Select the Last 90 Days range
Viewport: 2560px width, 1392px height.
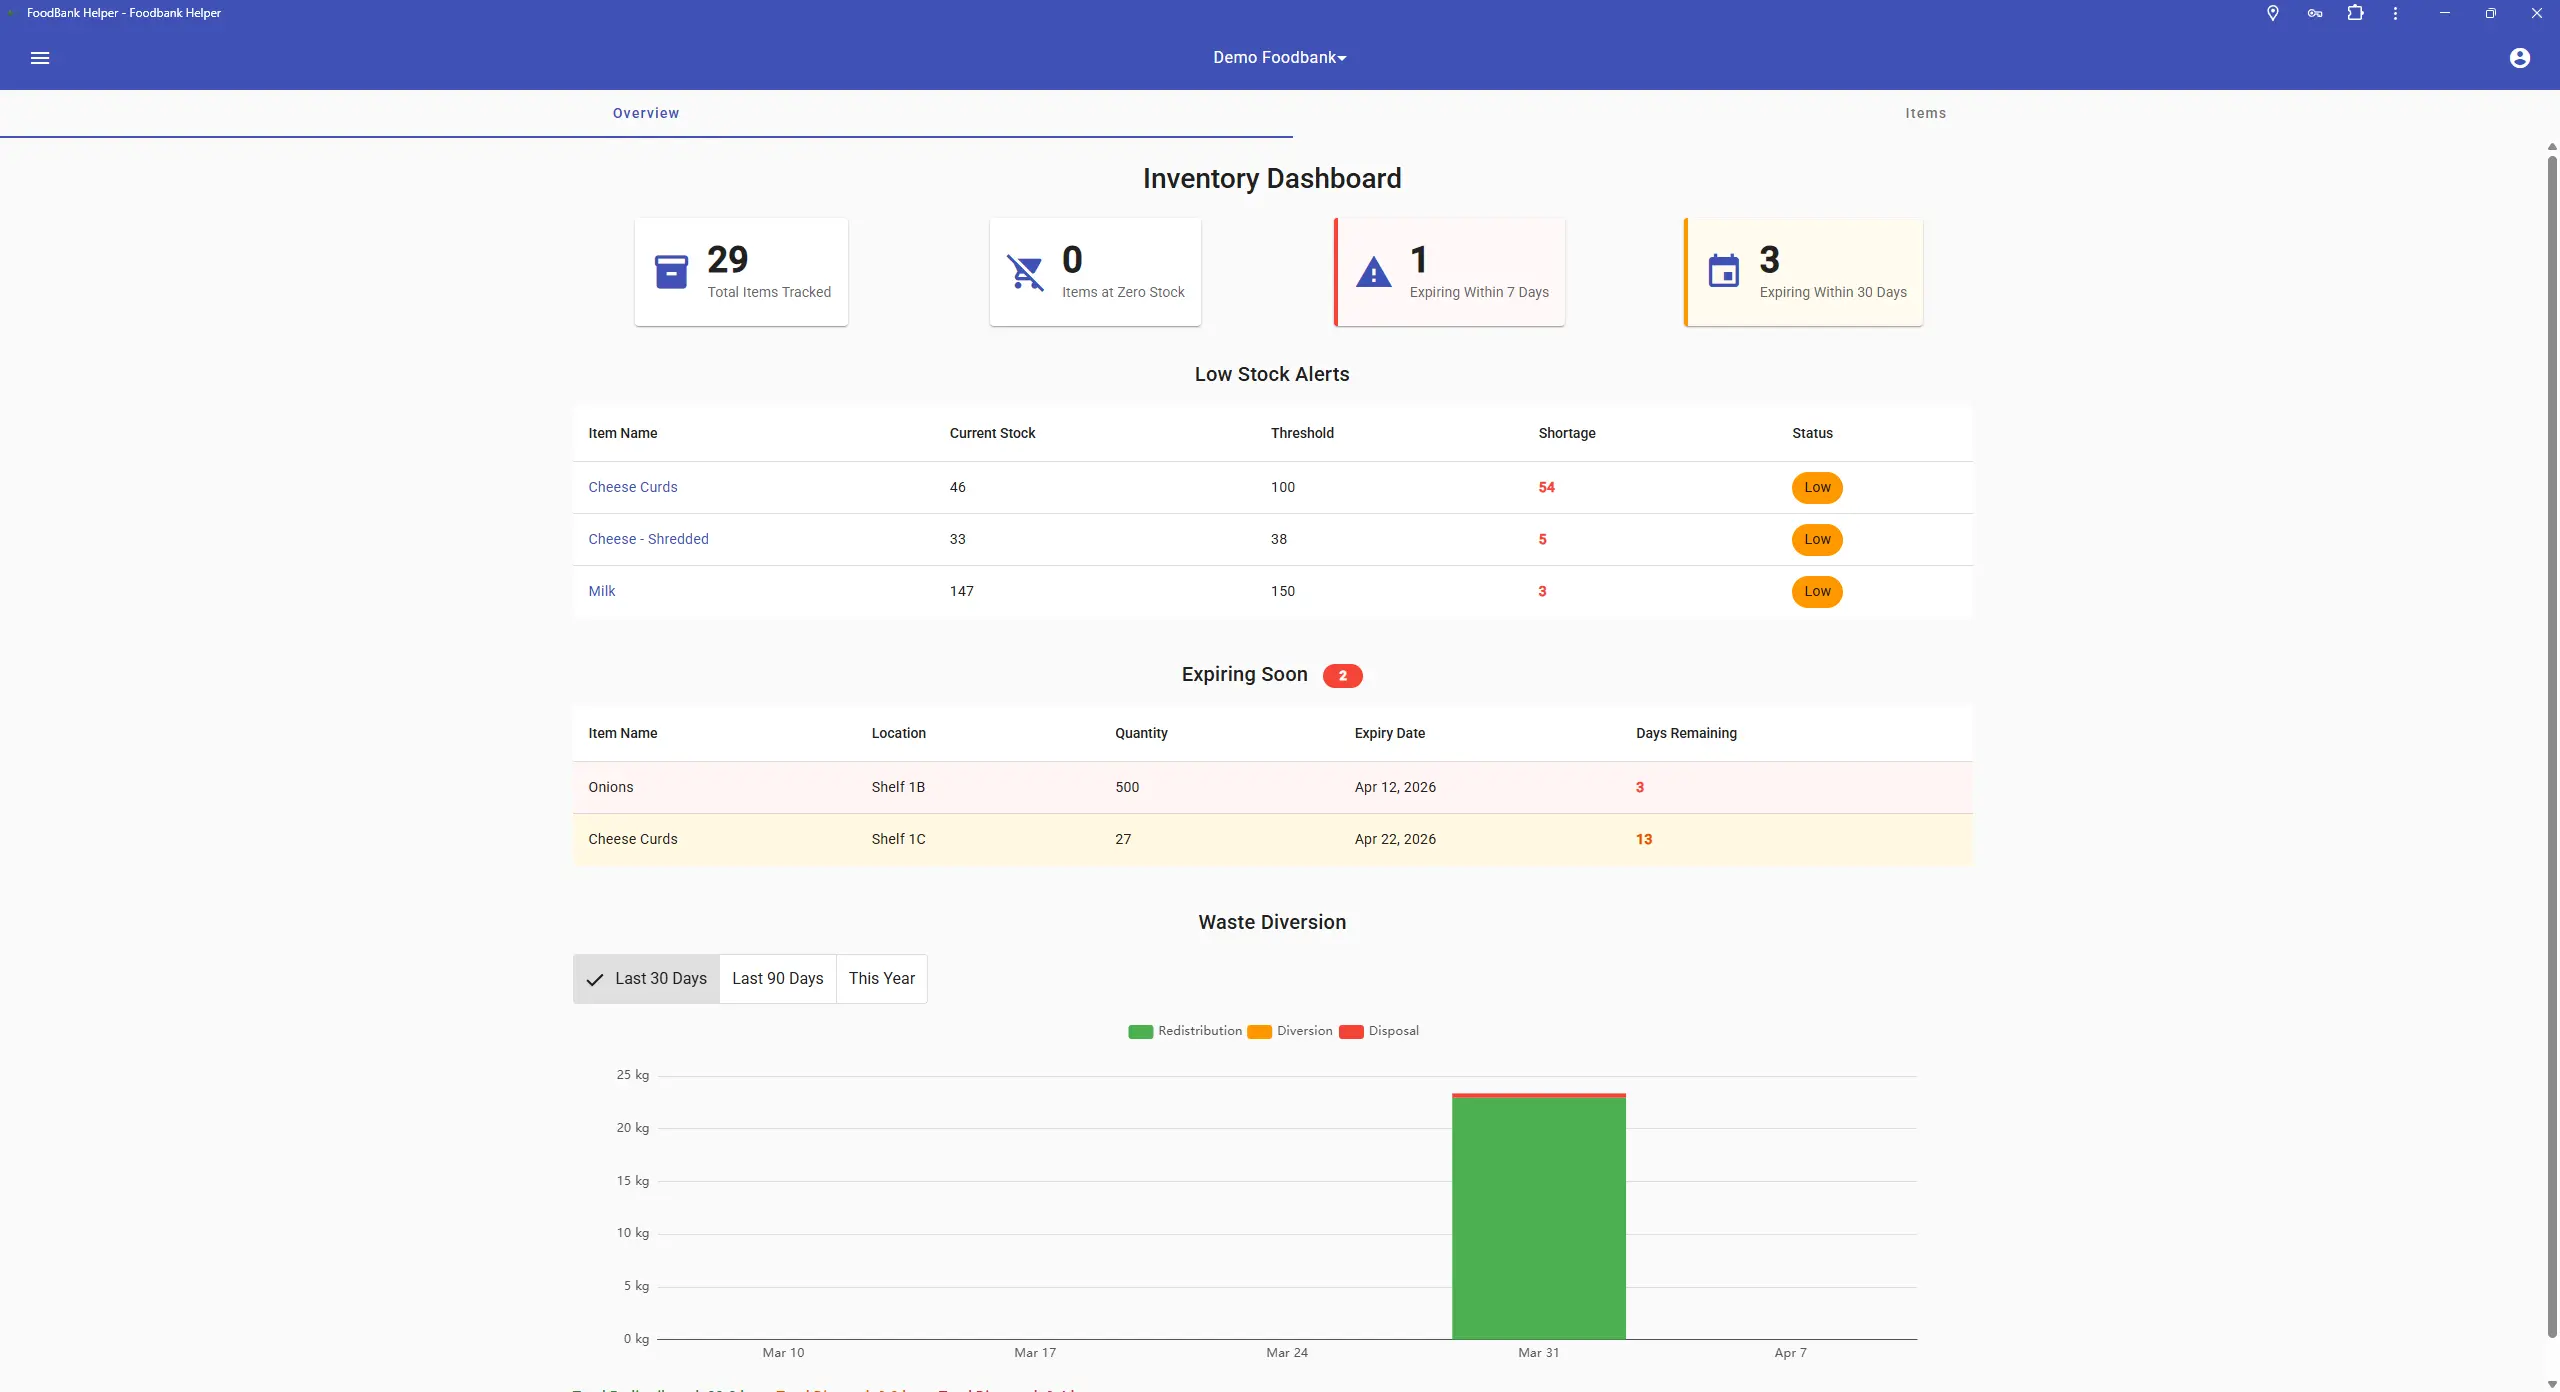coord(777,978)
